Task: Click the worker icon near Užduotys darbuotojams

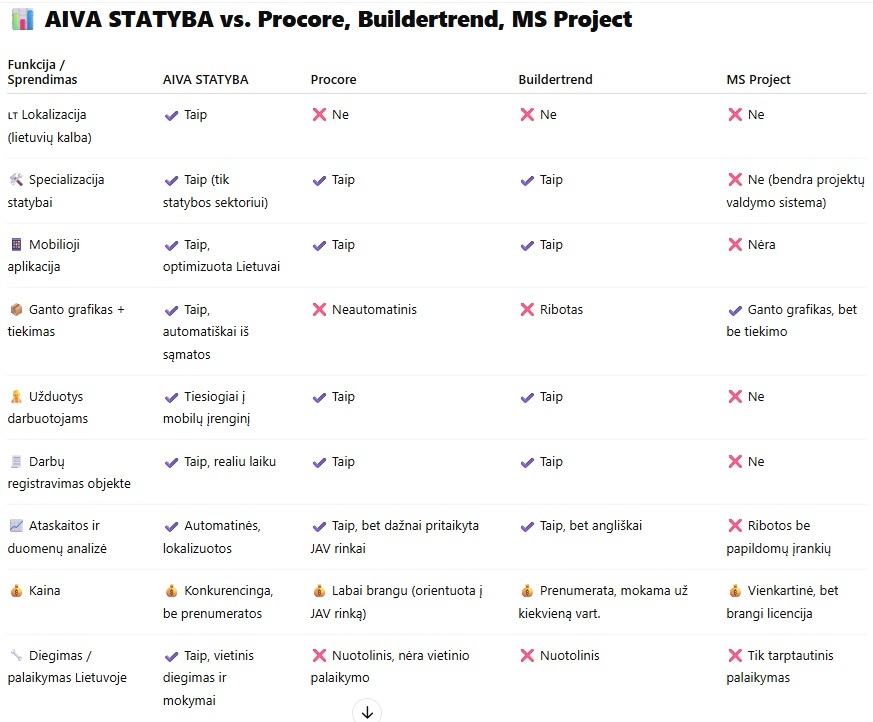Action: click(x=16, y=396)
